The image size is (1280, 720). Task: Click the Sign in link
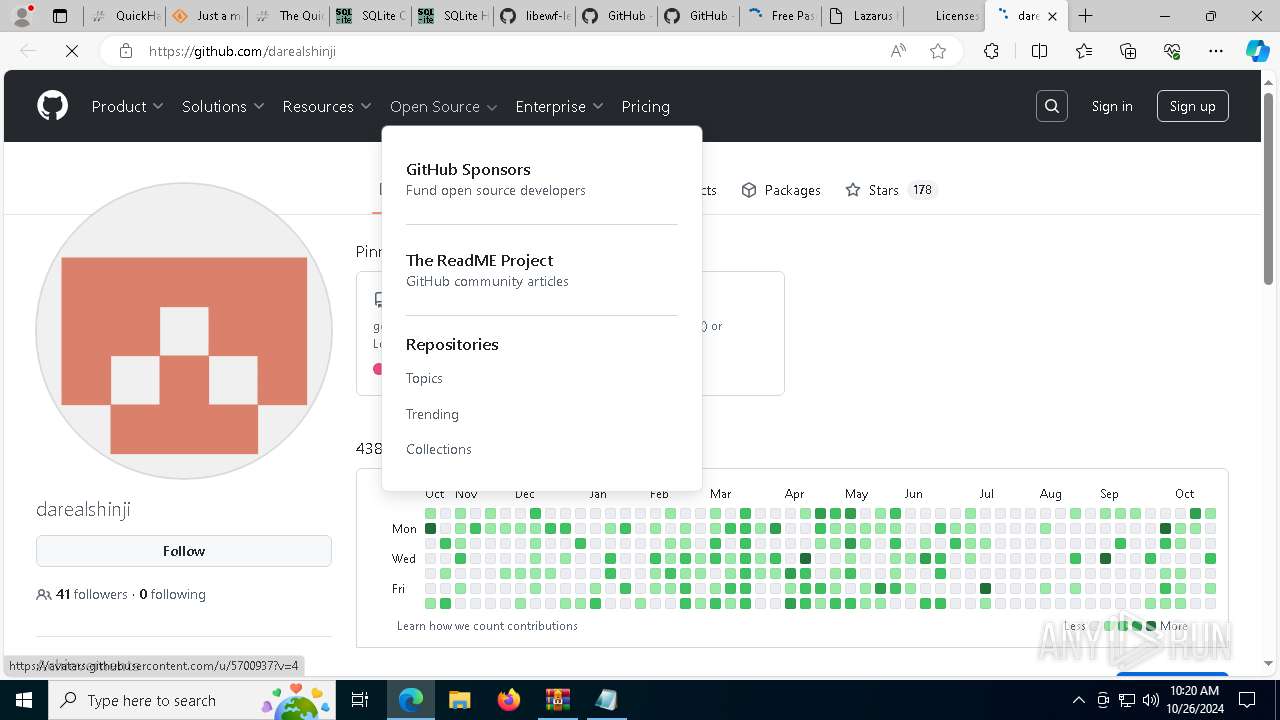(x=1112, y=106)
